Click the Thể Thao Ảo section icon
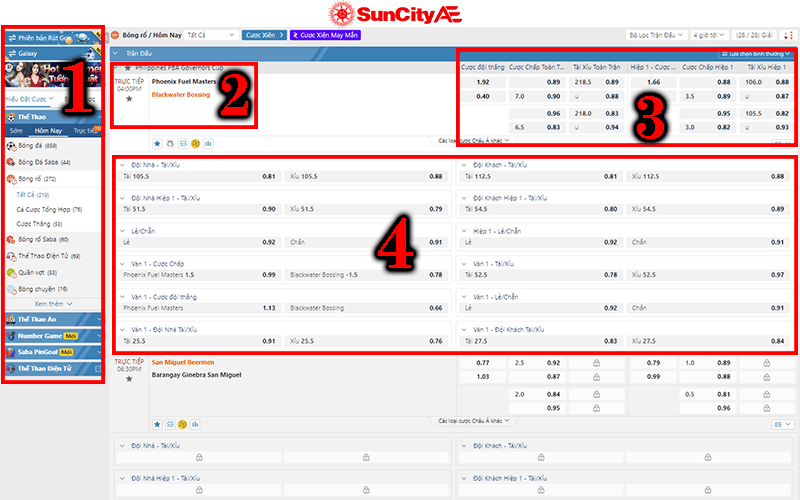This screenshot has height=500, width=800. coord(11,319)
